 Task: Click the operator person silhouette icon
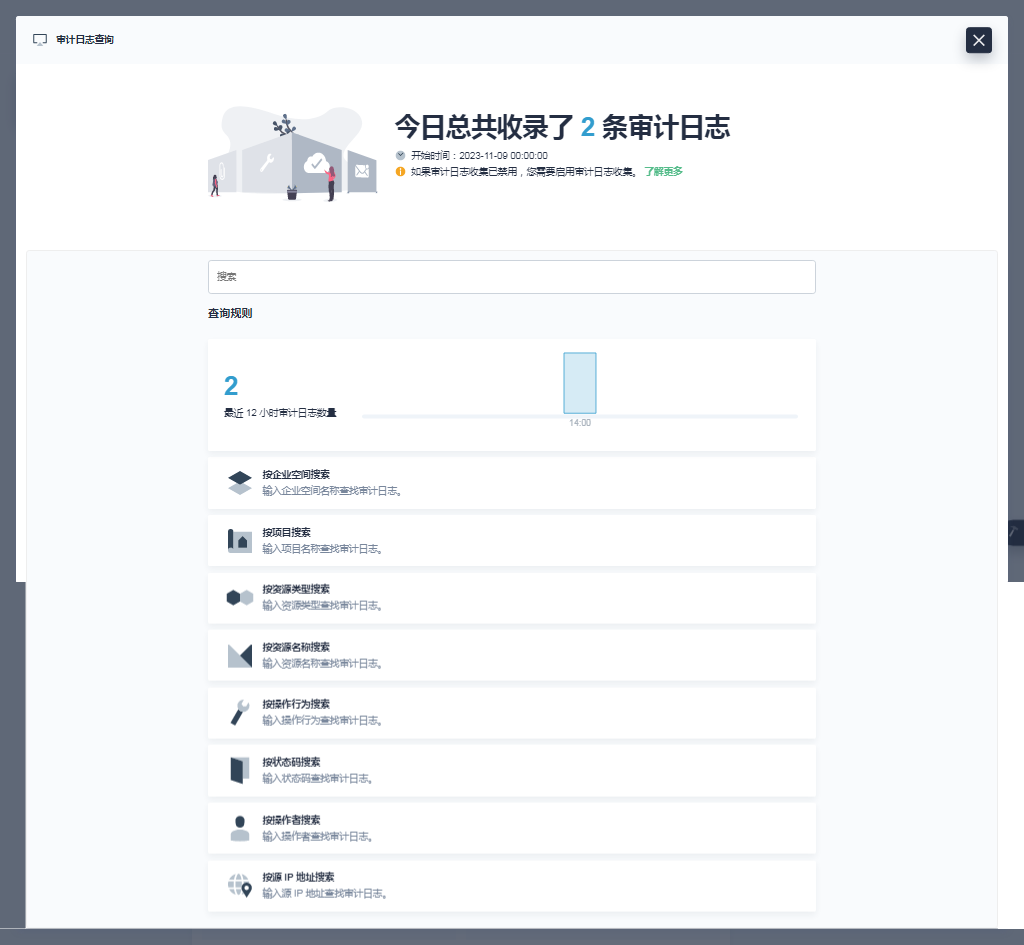pyautogui.click(x=240, y=828)
